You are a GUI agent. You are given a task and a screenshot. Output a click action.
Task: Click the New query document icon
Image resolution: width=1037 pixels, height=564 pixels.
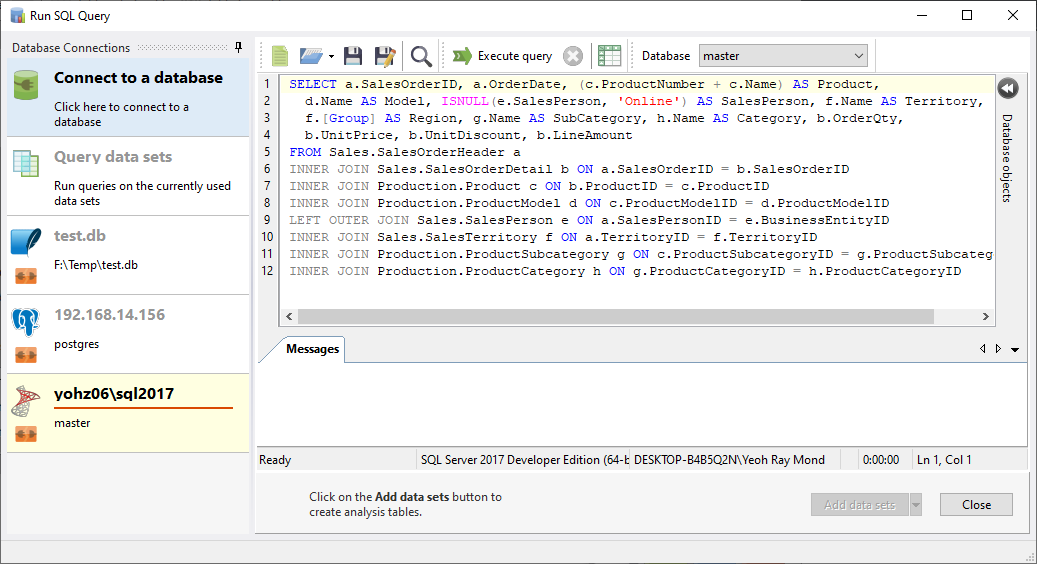point(280,56)
